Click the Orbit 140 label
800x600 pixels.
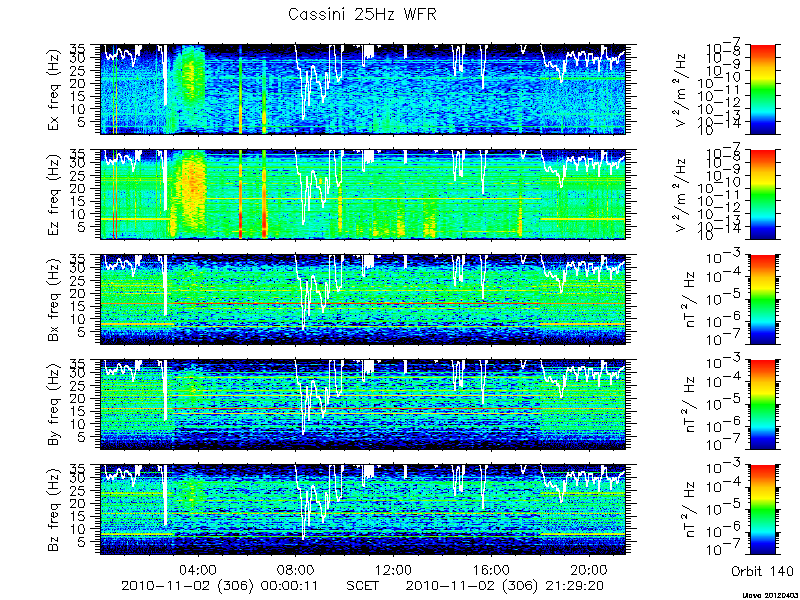coord(761,570)
